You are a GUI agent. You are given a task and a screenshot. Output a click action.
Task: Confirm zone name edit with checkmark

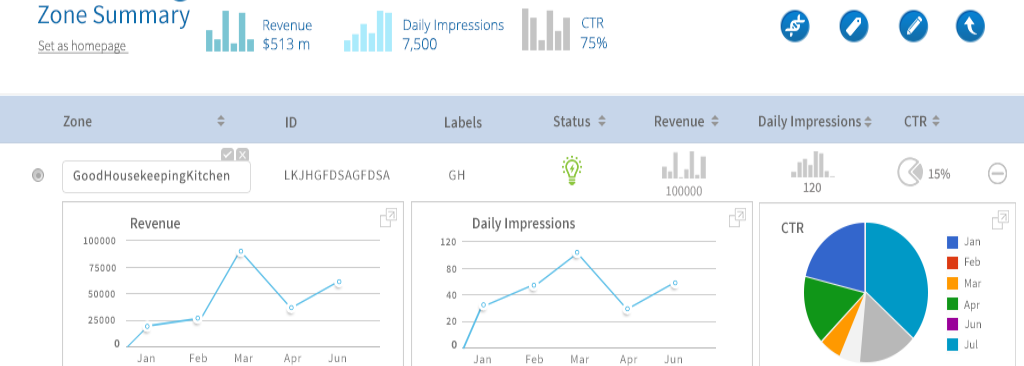227,154
